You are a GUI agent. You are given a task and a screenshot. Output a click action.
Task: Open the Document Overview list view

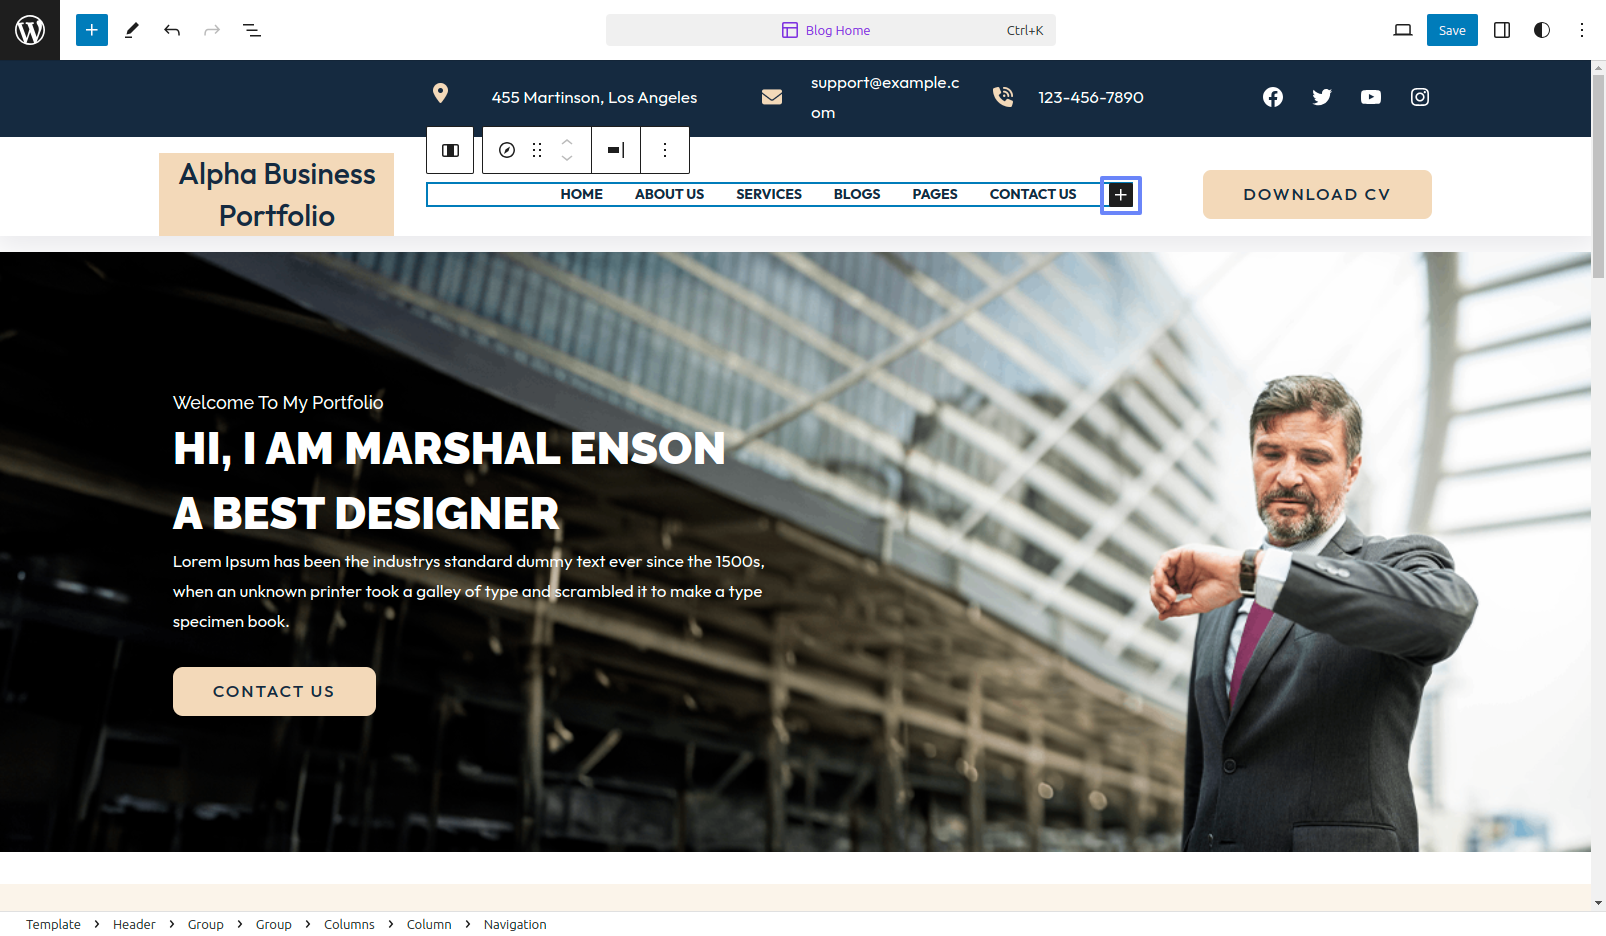[x=252, y=30]
